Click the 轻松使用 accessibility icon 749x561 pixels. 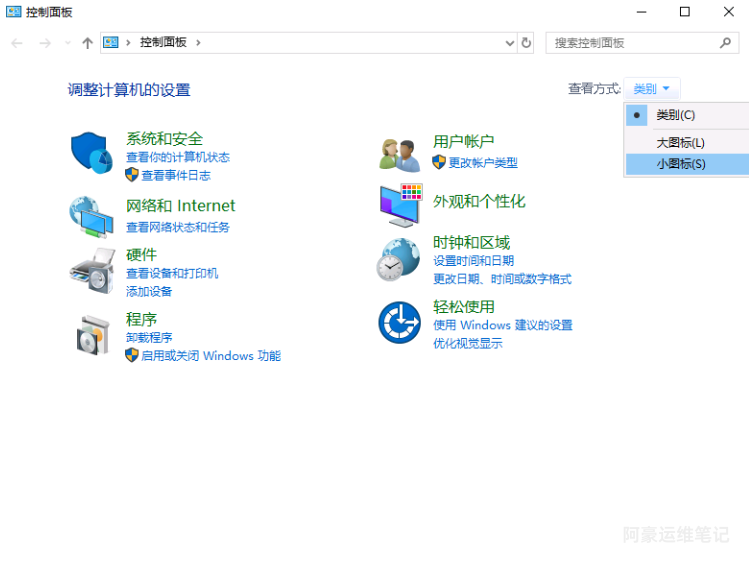coord(399,323)
